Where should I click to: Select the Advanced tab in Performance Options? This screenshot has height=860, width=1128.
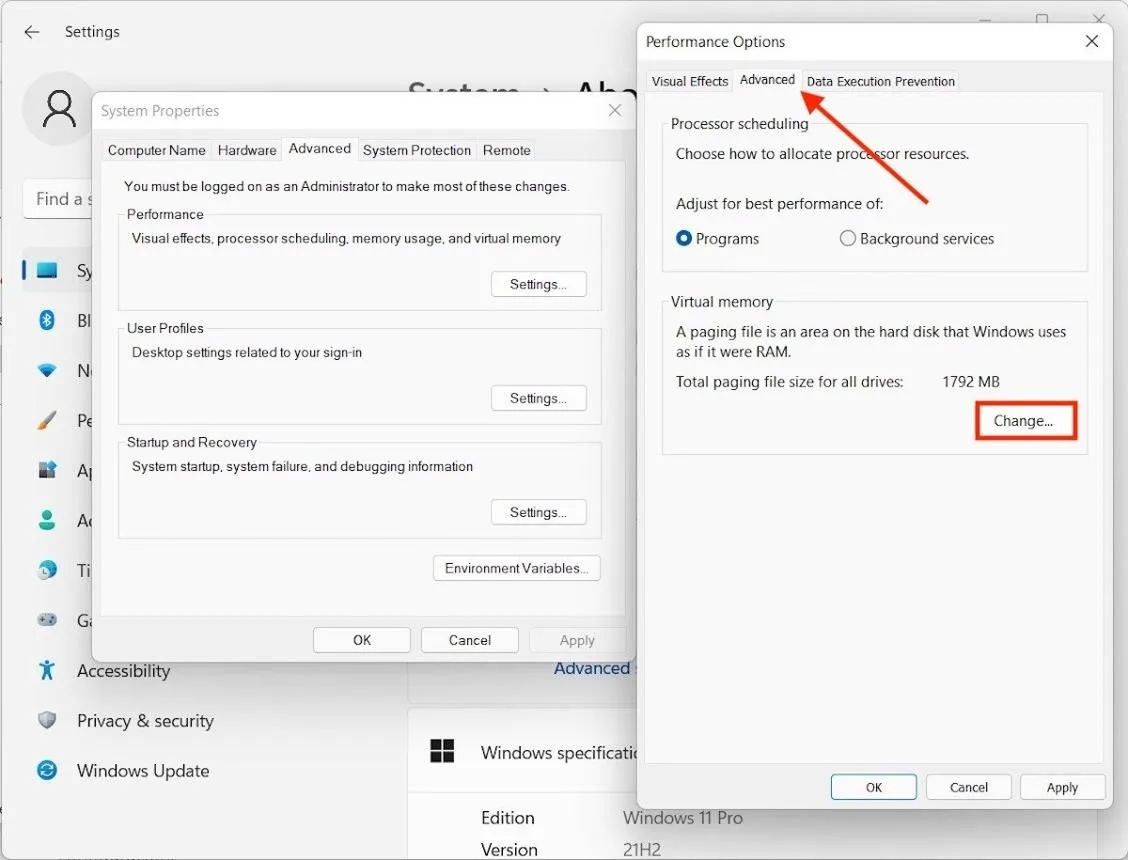pyautogui.click(x=767, y=80)
